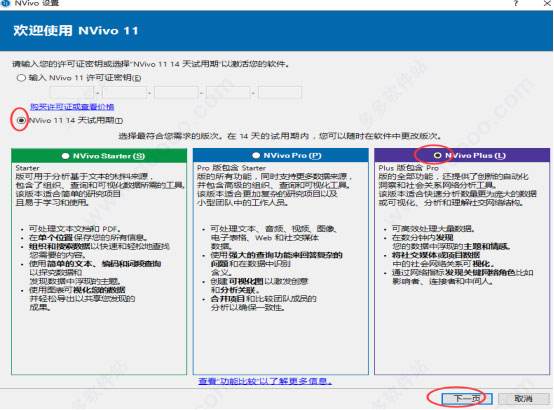The height and width of the screenshot is (410, 554).
Task: Select the enter NVivo 11 license key option
Action: 21,78
